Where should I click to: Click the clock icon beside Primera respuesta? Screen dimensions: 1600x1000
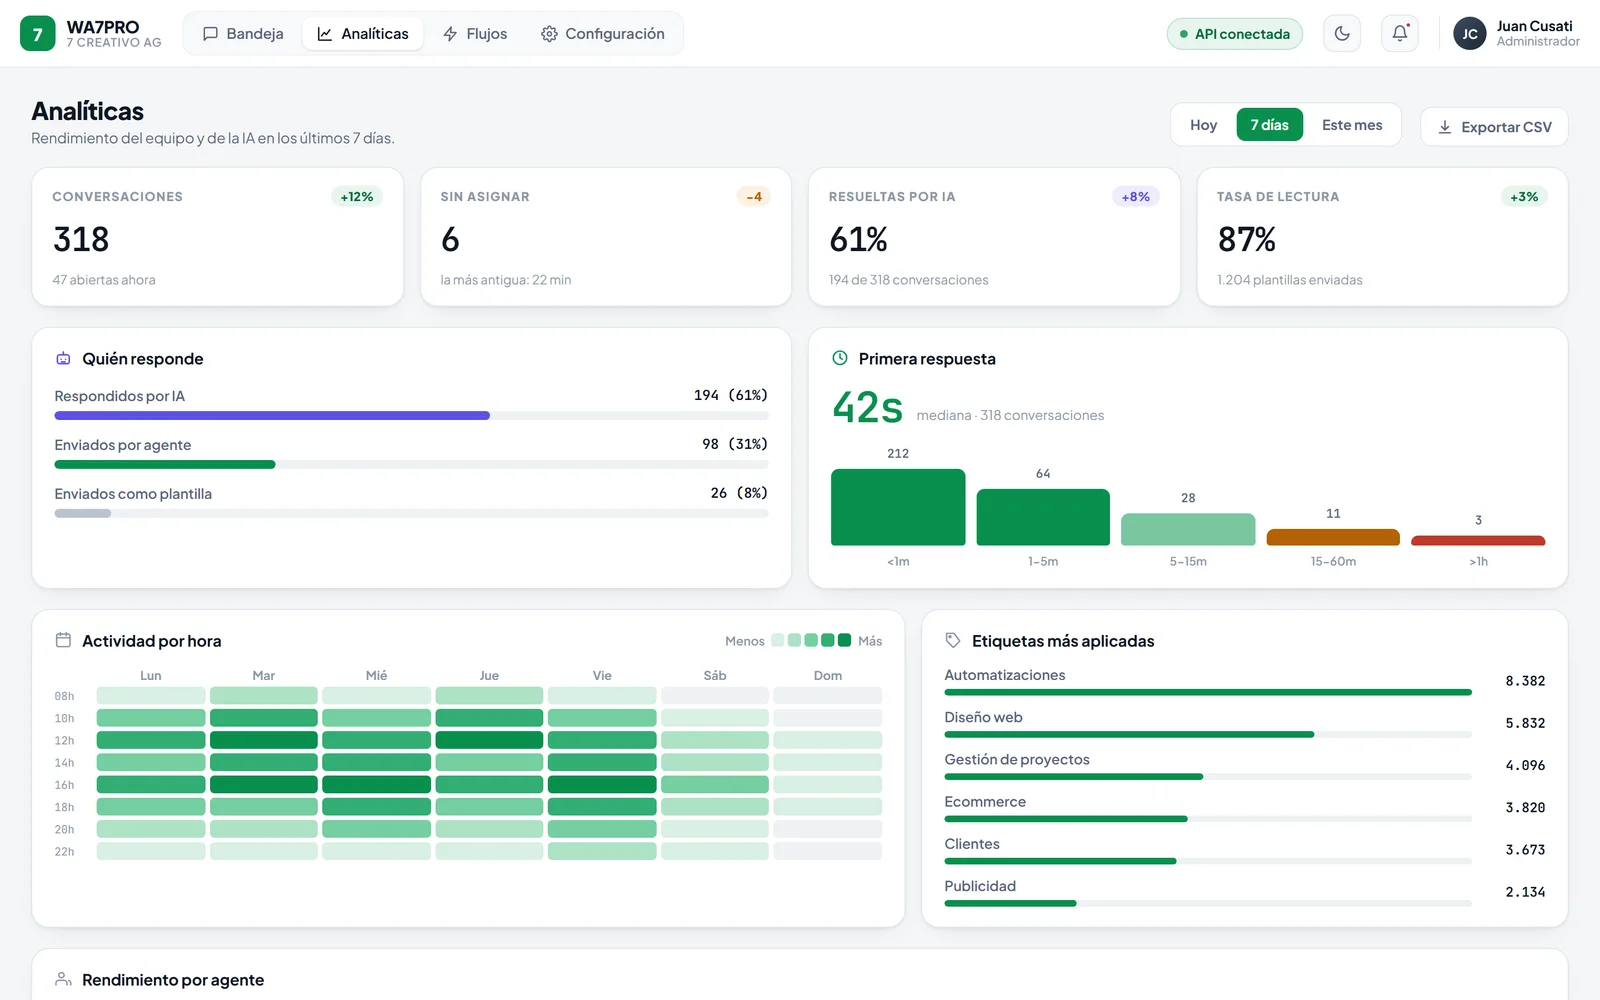pos(840,358)
